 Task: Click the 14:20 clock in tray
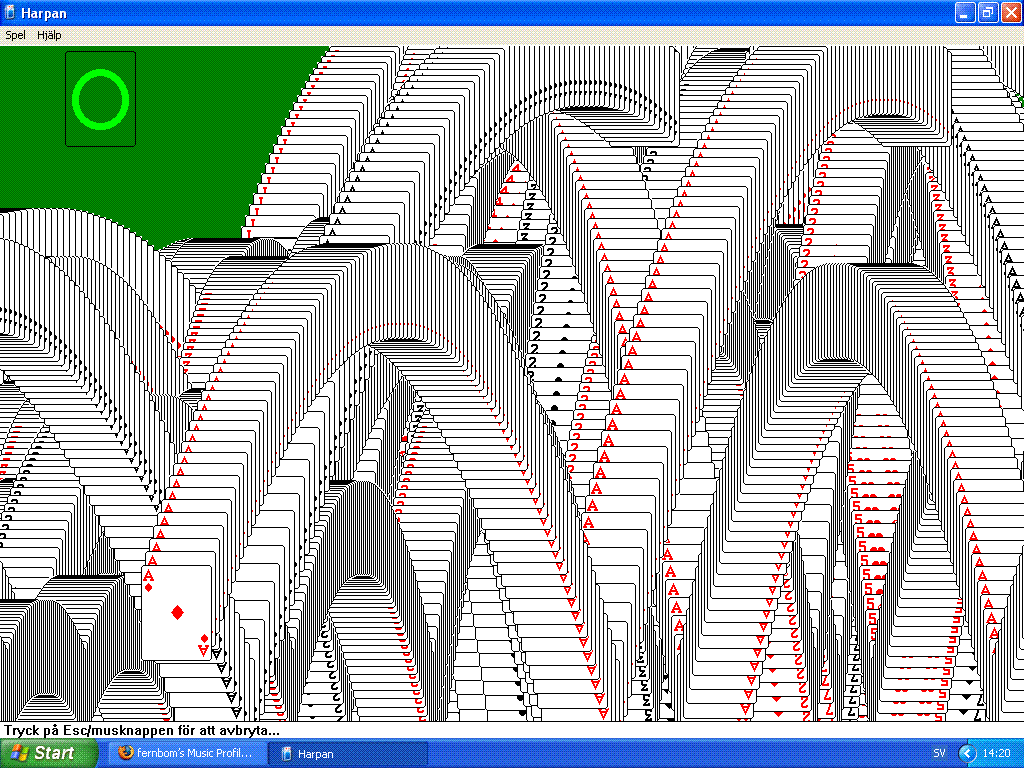(x=996, y=753)
